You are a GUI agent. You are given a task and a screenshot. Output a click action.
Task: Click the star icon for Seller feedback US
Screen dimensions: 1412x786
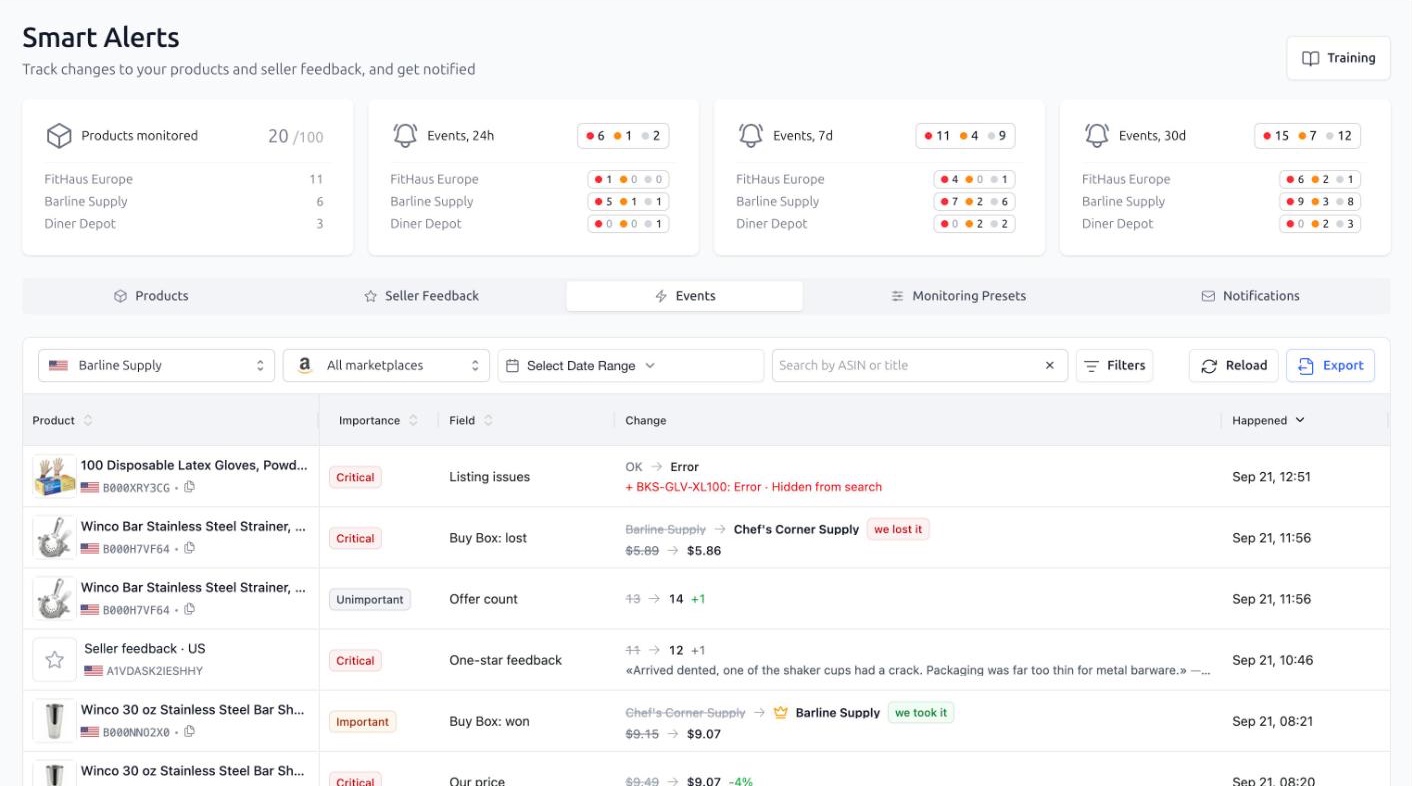click(54, 660)
